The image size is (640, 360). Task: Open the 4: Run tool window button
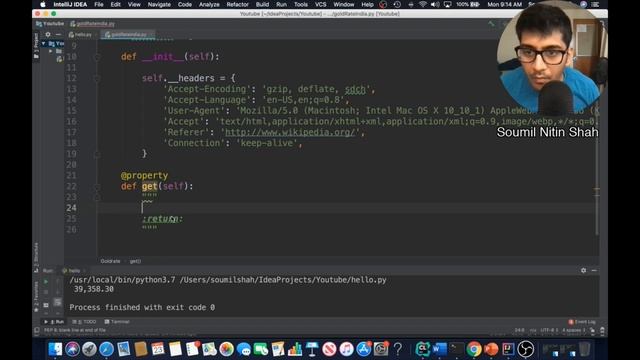click(54, 322)
